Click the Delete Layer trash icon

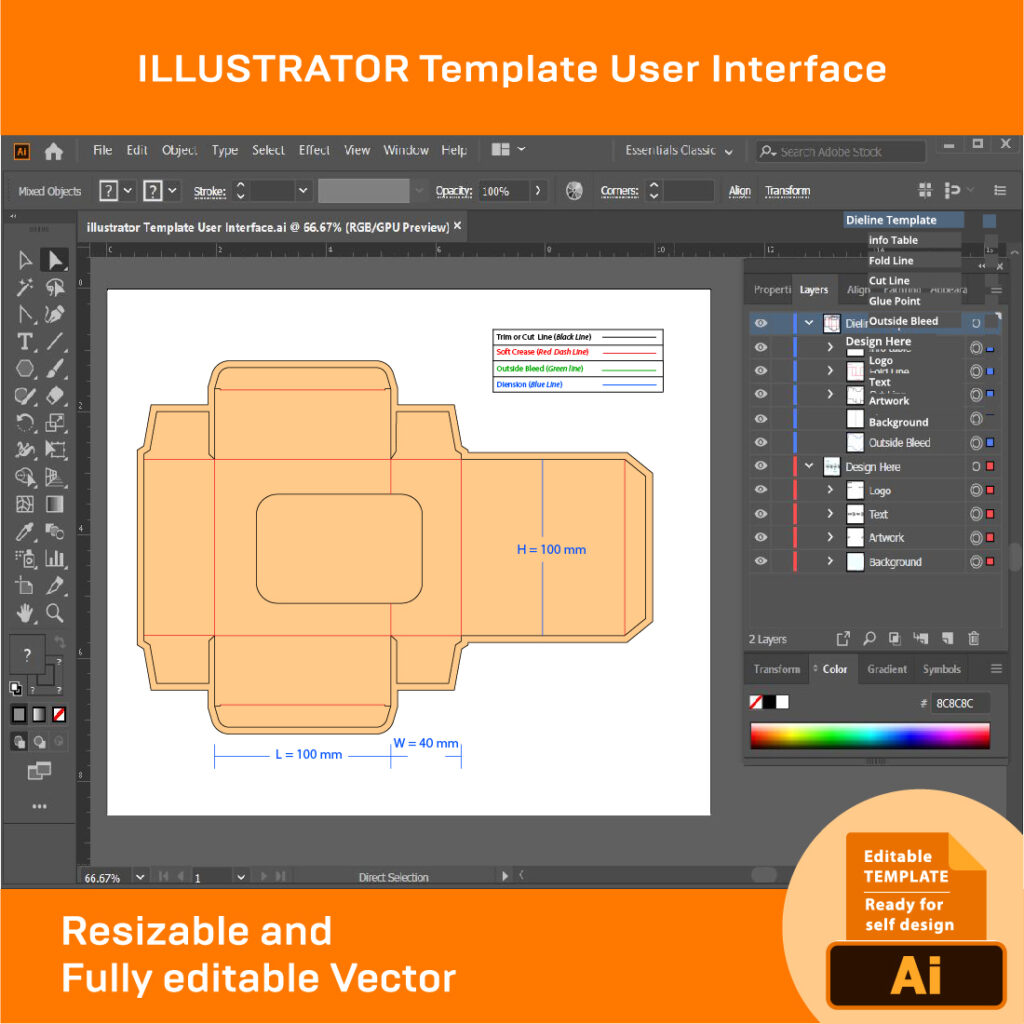[x=974, y=639]
